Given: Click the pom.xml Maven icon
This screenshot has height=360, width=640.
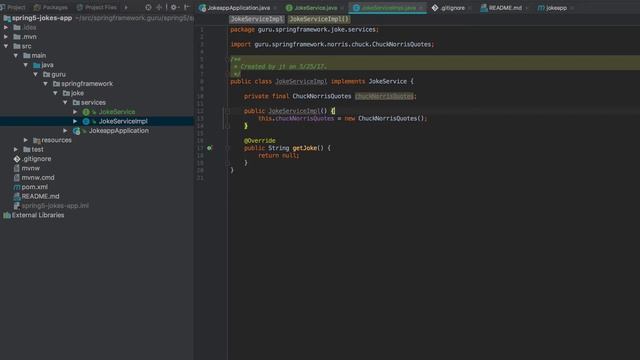Looking at the screenshot, I should (x=17, y=187).
